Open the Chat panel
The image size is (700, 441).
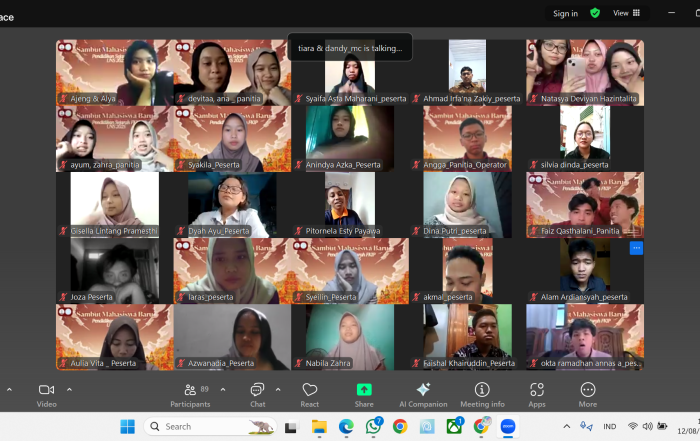tap(257, 393)
